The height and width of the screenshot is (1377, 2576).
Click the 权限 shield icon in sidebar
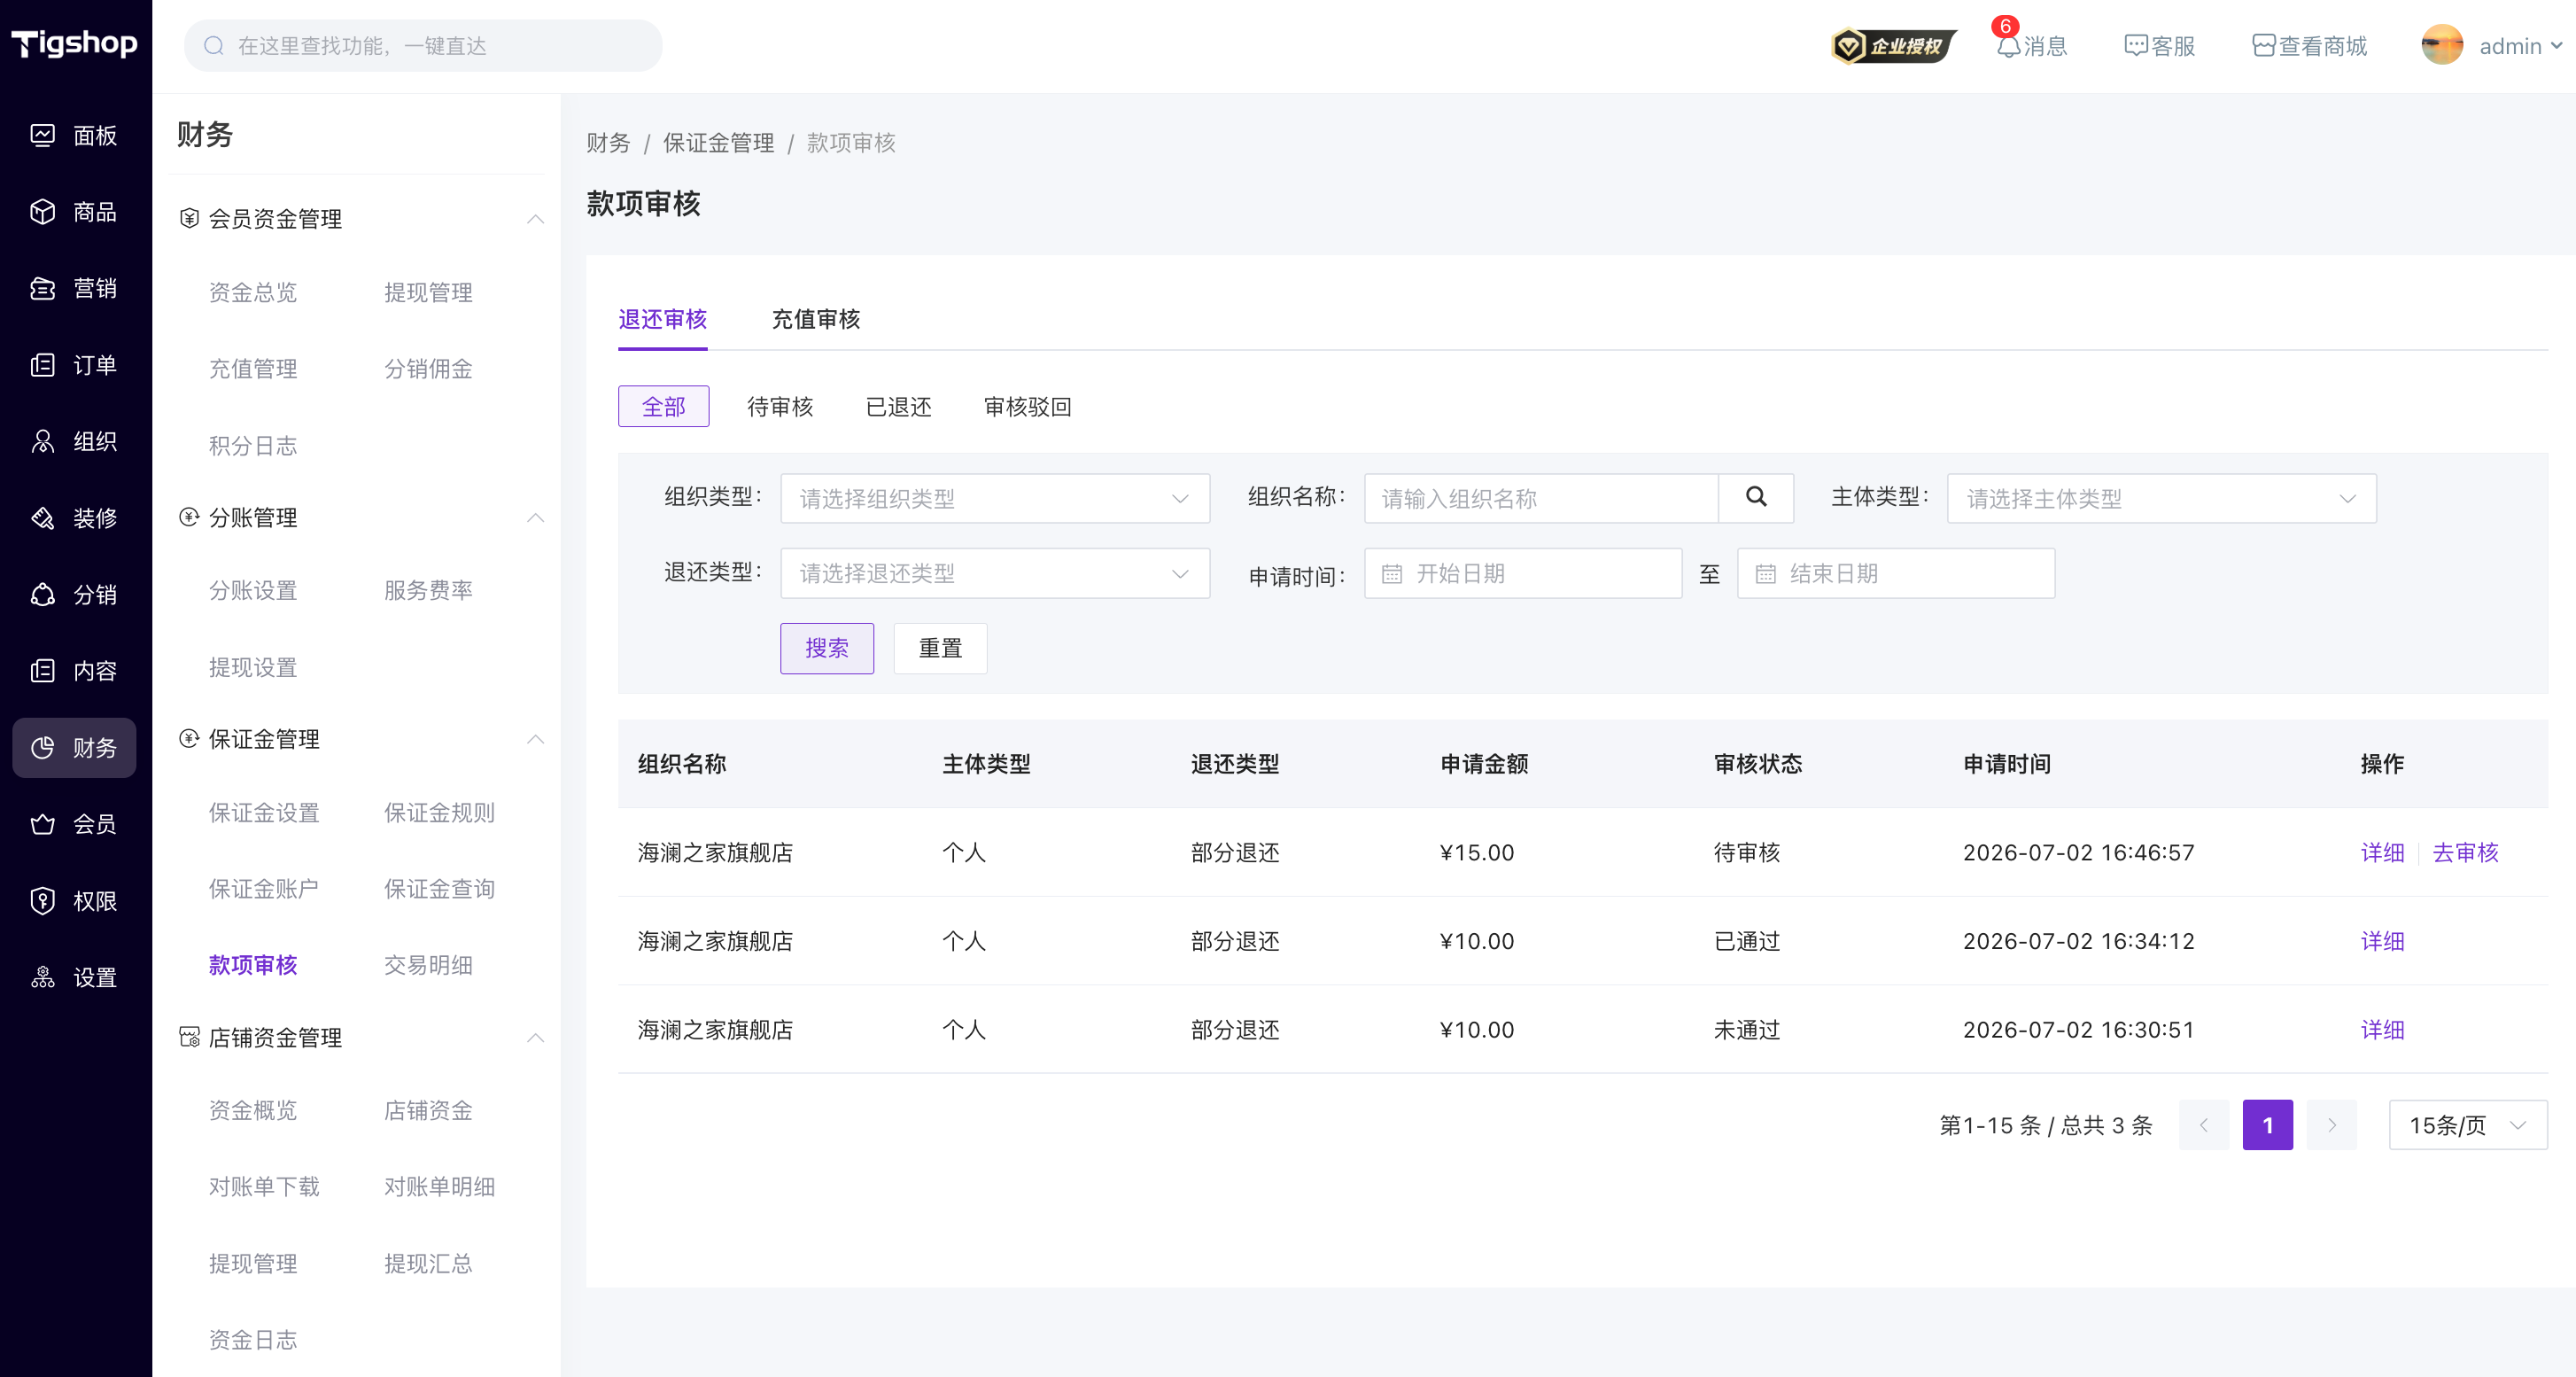click(x=42, y=901)
